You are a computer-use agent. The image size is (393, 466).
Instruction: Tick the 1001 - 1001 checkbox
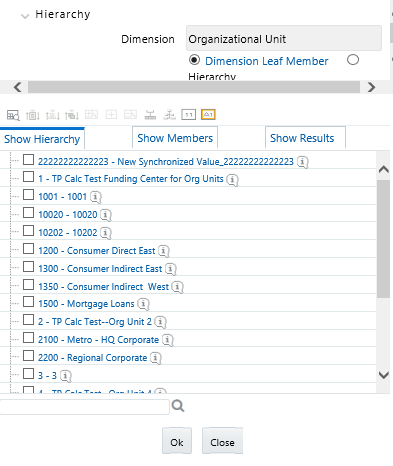pos(28,195)
